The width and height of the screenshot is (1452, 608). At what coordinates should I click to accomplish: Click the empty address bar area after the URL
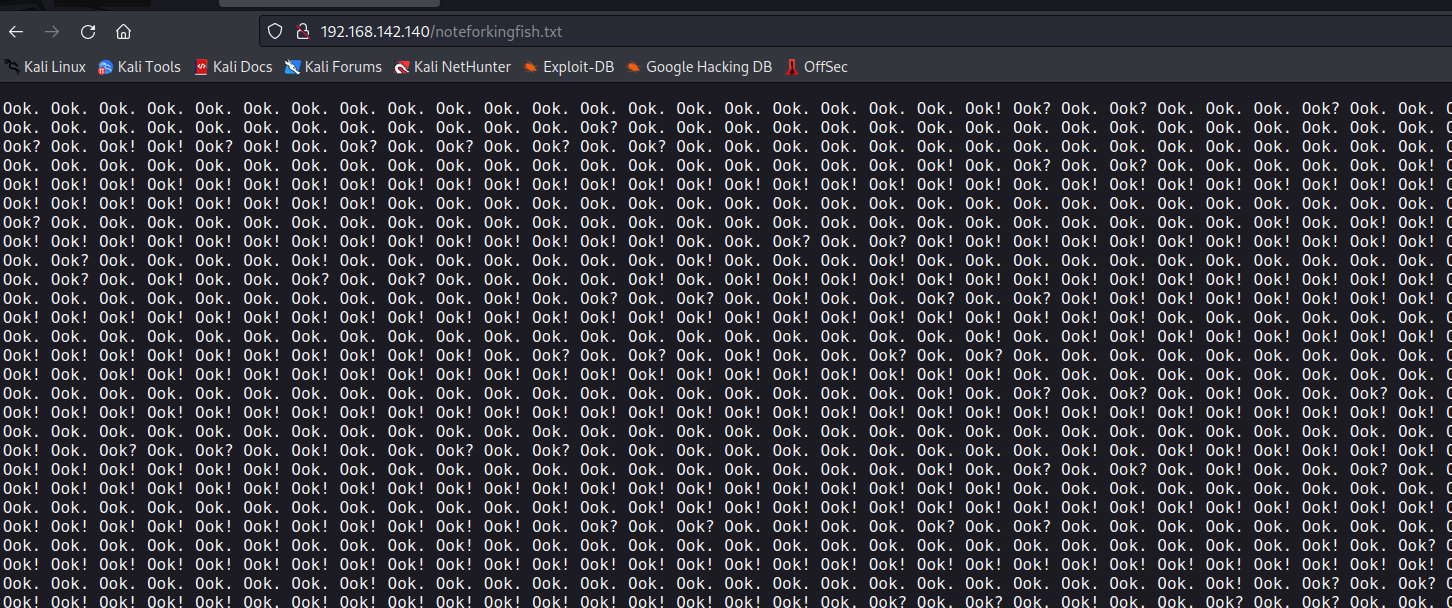coord(900,31)
